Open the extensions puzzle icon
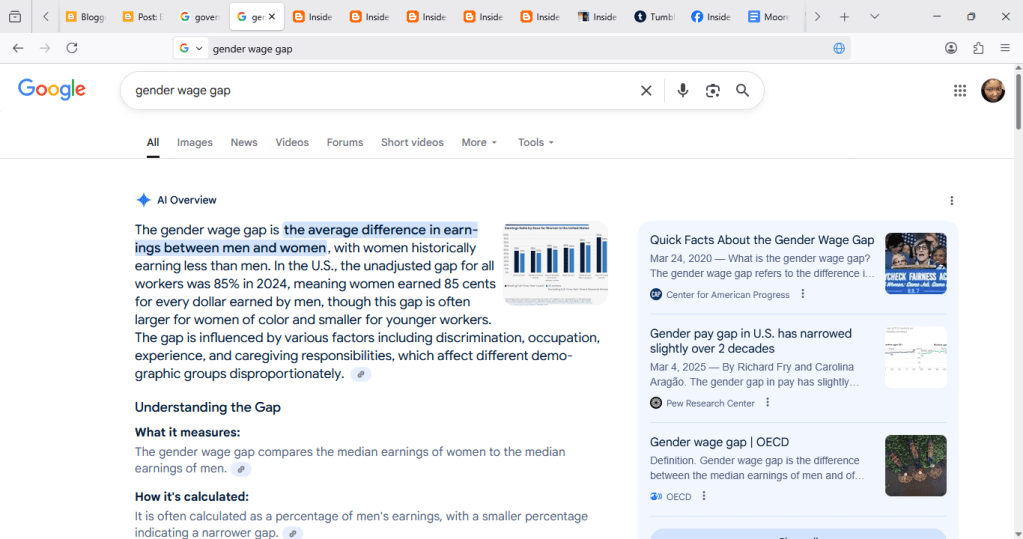This screenshot has height=539, width=1023. click(x=978, y=48)
